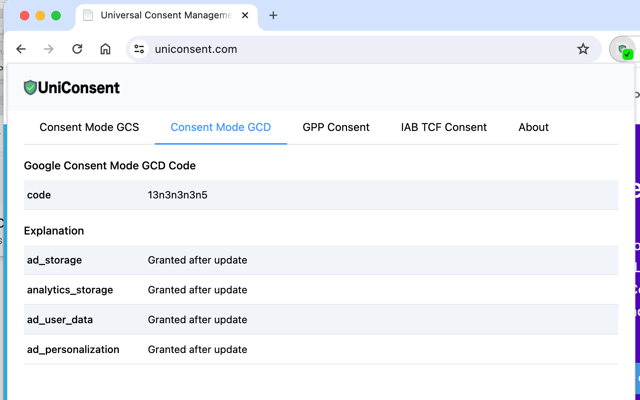Screen dimensions: 640x400
Task: Click the GCD code value 13n3n3n3n5
Action: coord(178,195)
